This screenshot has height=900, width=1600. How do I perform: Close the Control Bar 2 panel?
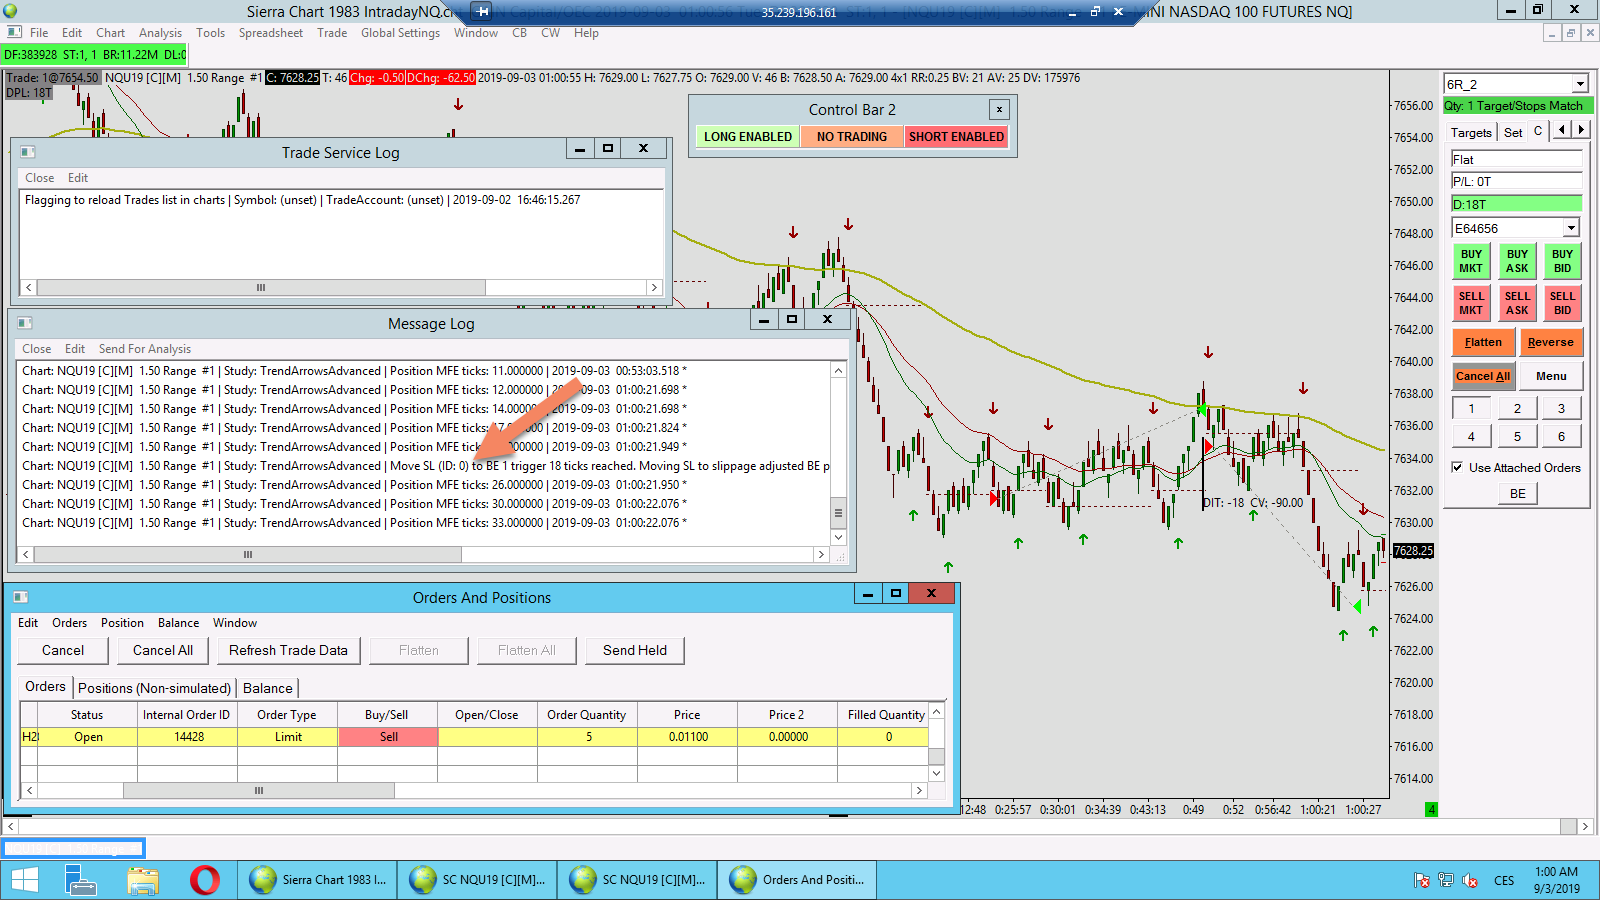pyautogui.click(x=999, y=110)
